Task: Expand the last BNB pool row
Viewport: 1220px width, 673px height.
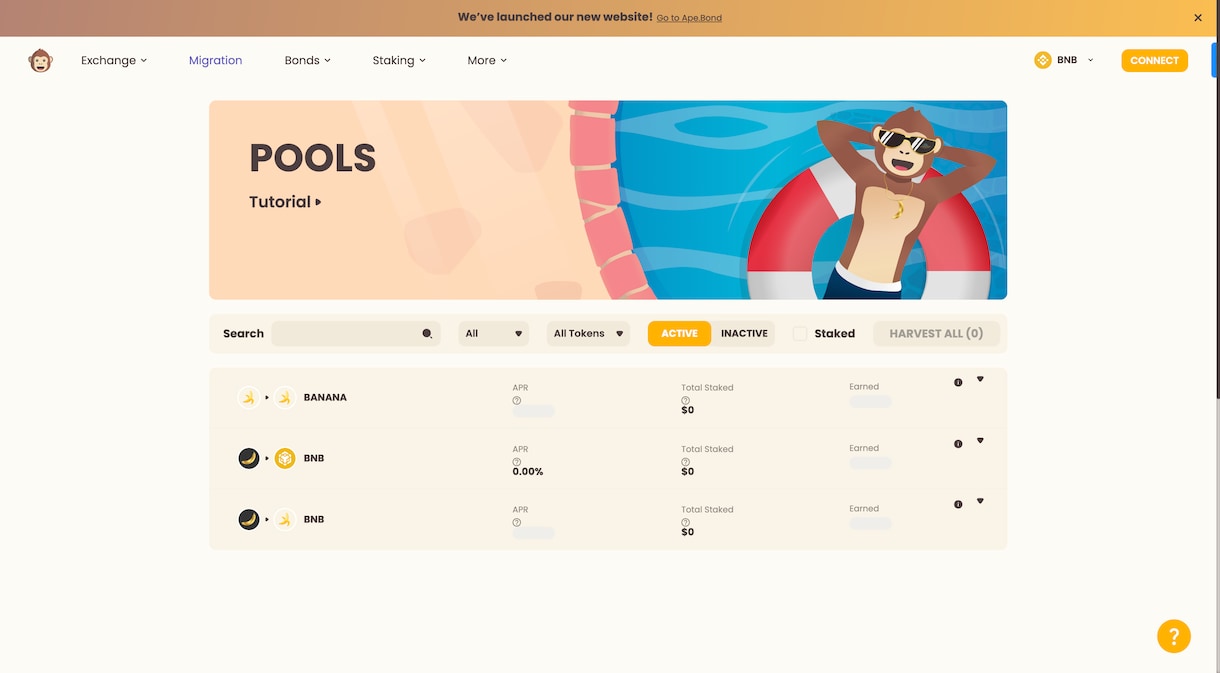Action: coord(980,501)
